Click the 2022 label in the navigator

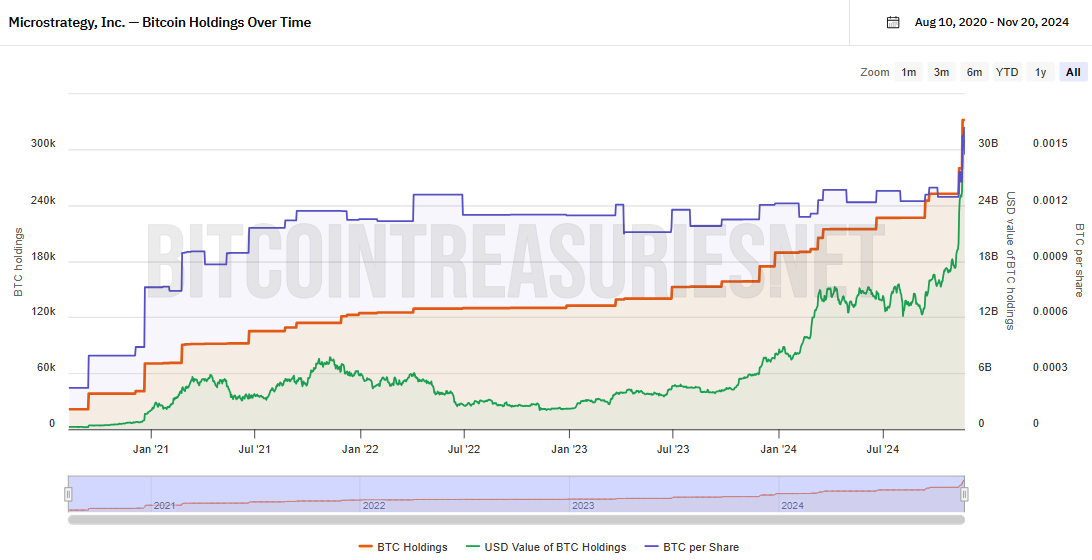point(374,505)
